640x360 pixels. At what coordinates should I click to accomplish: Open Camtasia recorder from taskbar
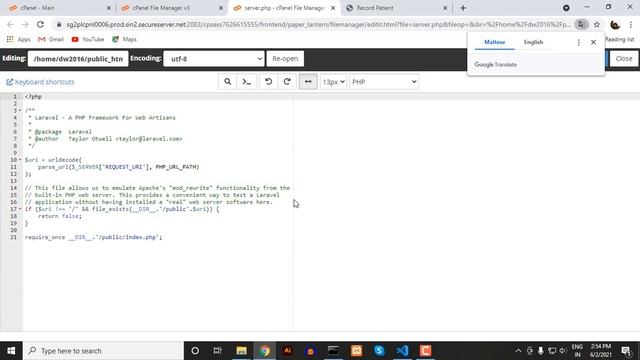pyautogui.click(x=425, y=351)
